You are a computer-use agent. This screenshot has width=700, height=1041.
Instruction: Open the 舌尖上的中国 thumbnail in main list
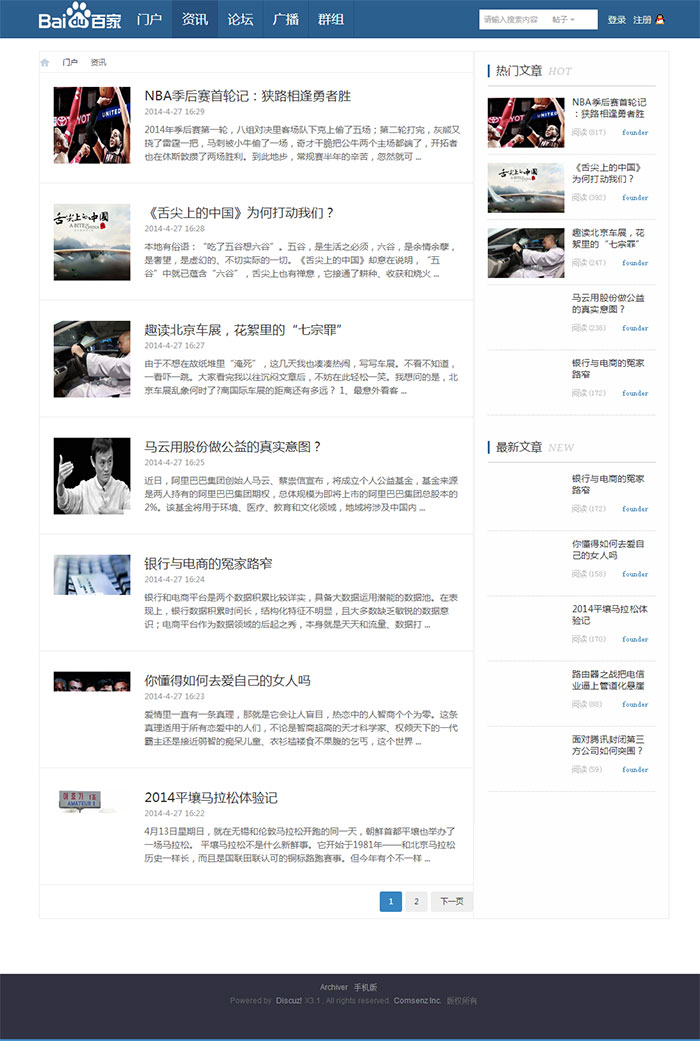(92, 242)
